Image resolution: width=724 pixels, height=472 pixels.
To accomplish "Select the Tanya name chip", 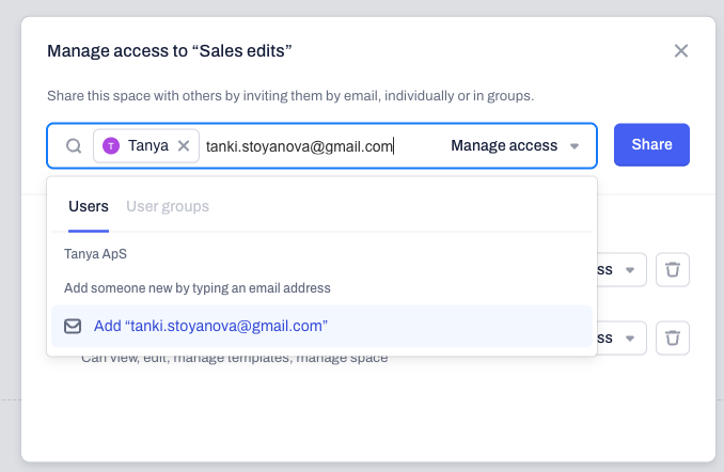I will 146,146.
